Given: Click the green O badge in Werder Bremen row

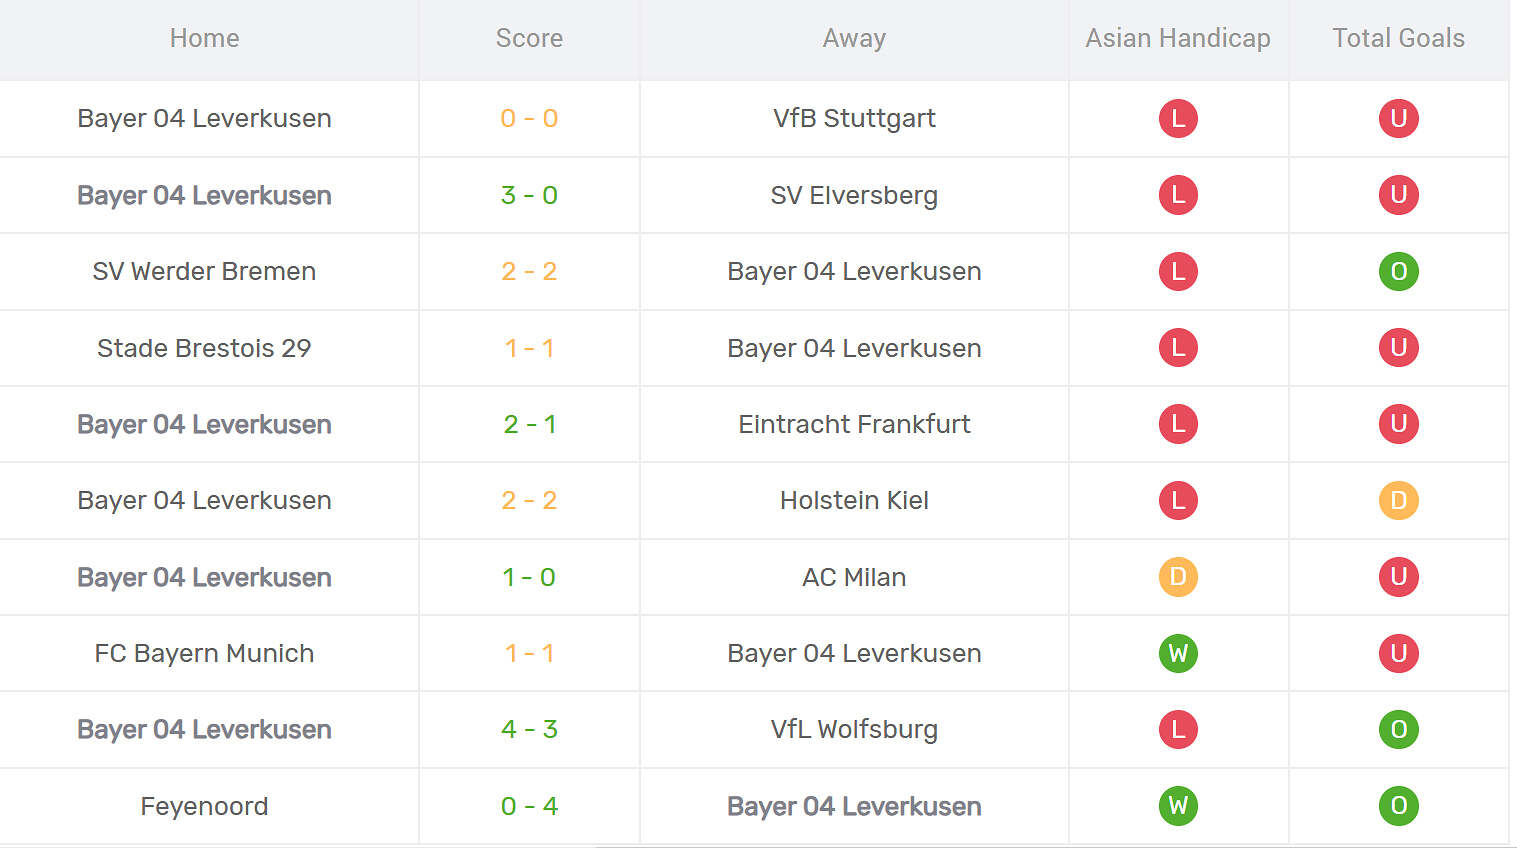Looking at the screenshot, I should point(1398,271).
